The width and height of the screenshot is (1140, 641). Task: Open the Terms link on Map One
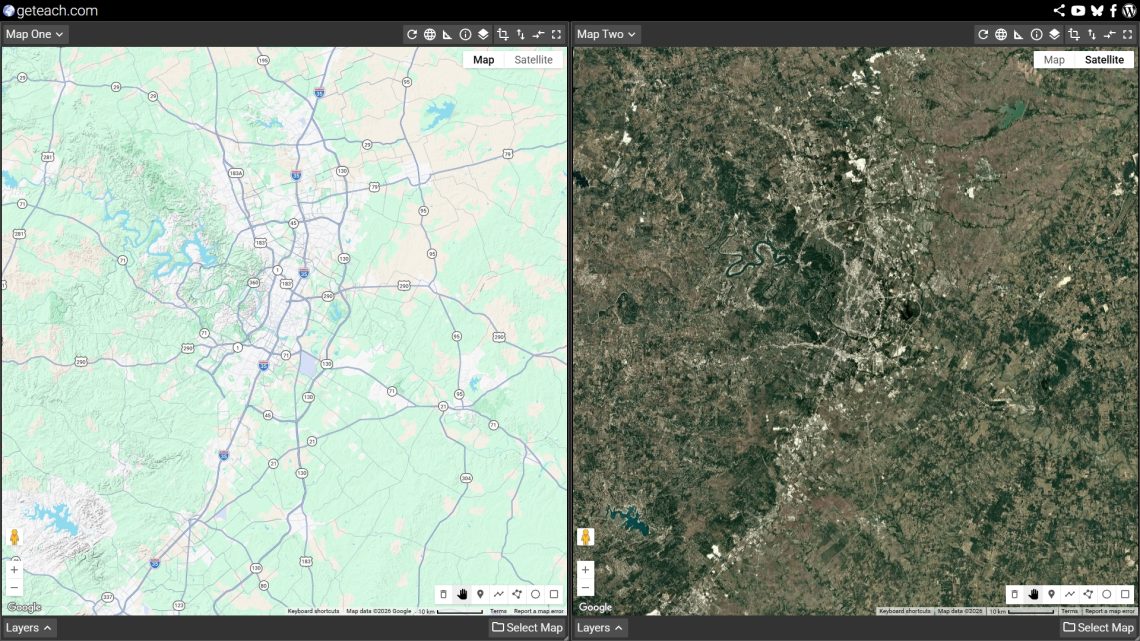click(498, 611)
